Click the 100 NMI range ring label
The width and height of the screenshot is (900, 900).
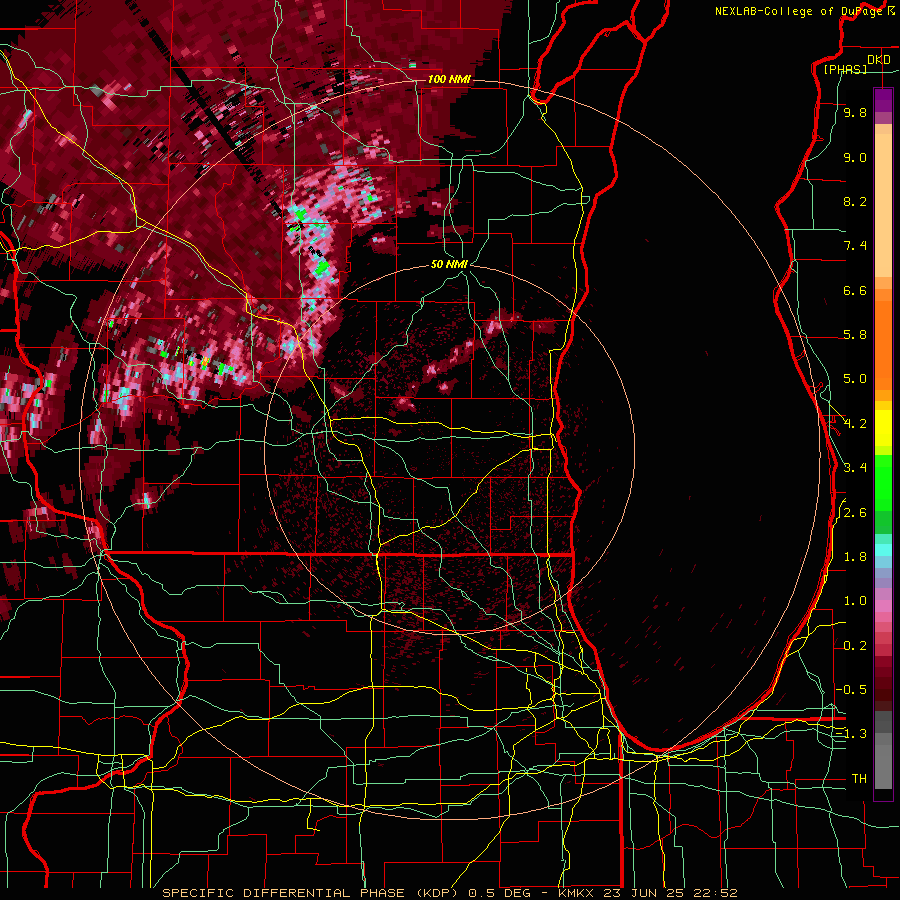click(x=449, y=79)
